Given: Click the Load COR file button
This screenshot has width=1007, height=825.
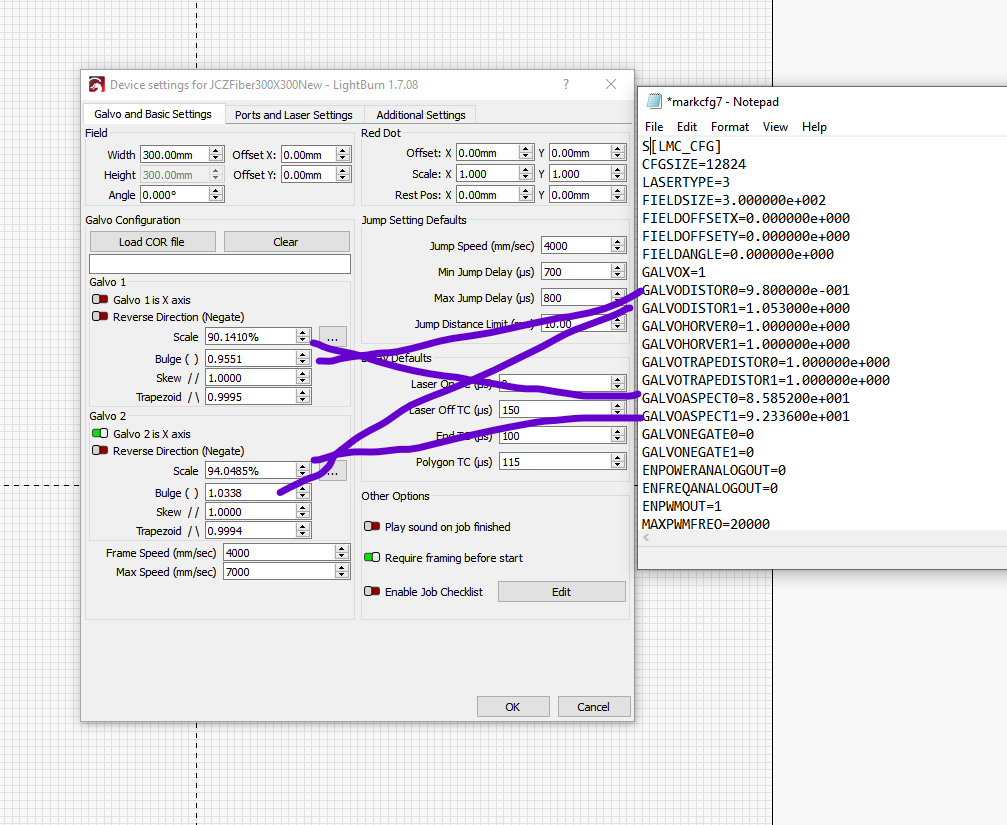Looking at the screenshot, I should [x=152, y=242].
